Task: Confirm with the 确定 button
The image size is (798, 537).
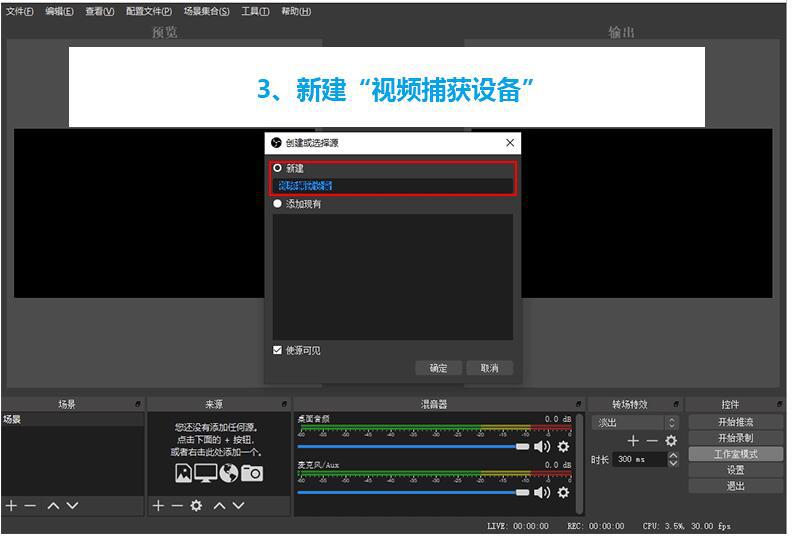Action: 438,368
